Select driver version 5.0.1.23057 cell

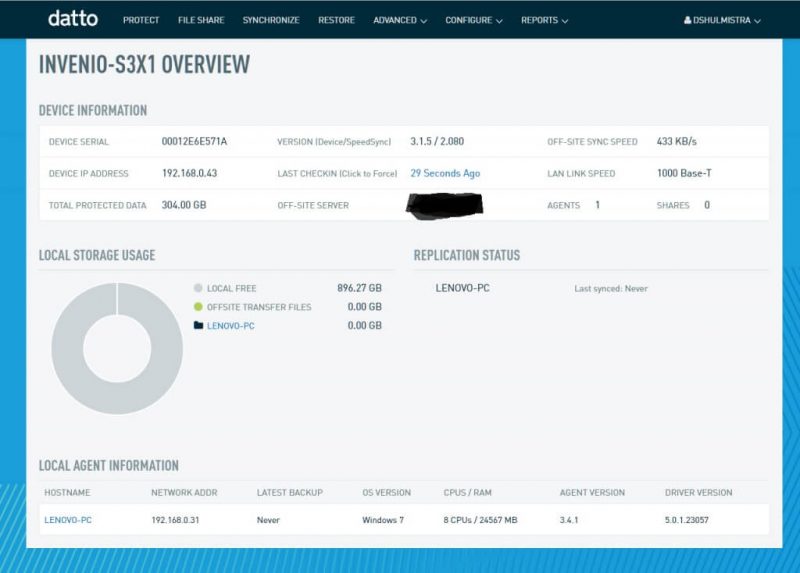(x=686, y=519)
